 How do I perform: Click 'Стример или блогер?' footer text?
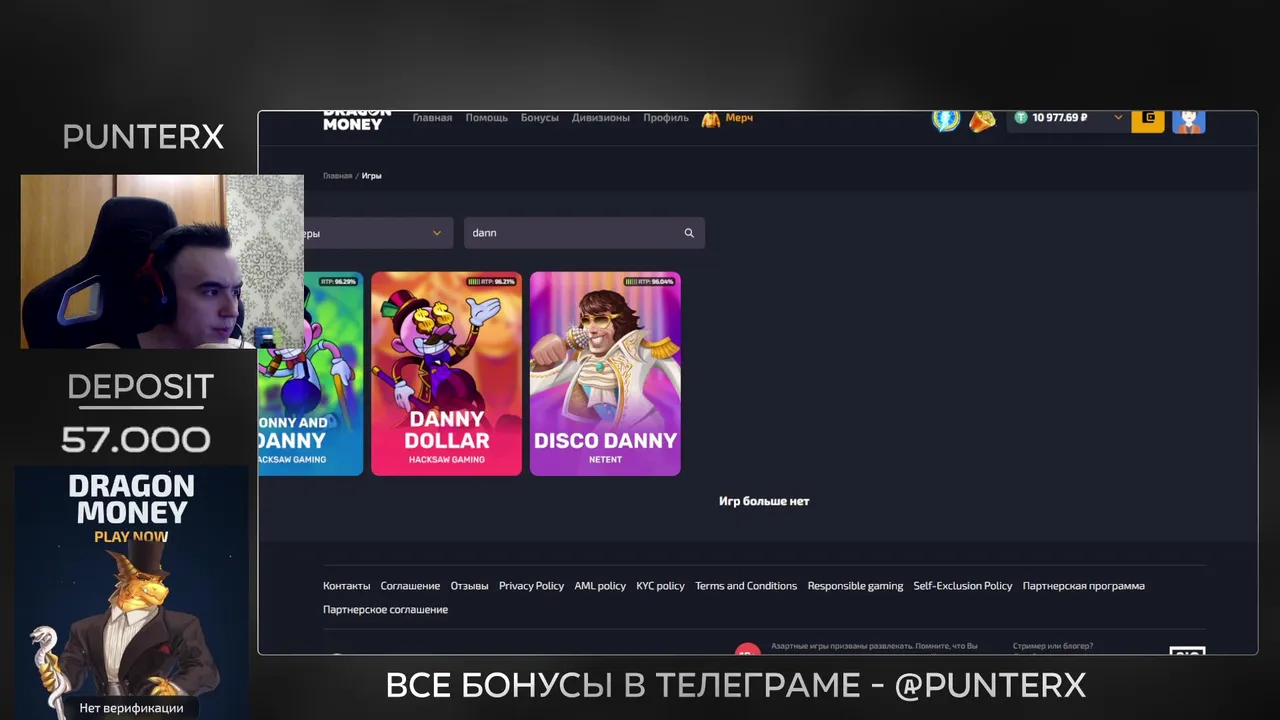[x=1053, y=646]
